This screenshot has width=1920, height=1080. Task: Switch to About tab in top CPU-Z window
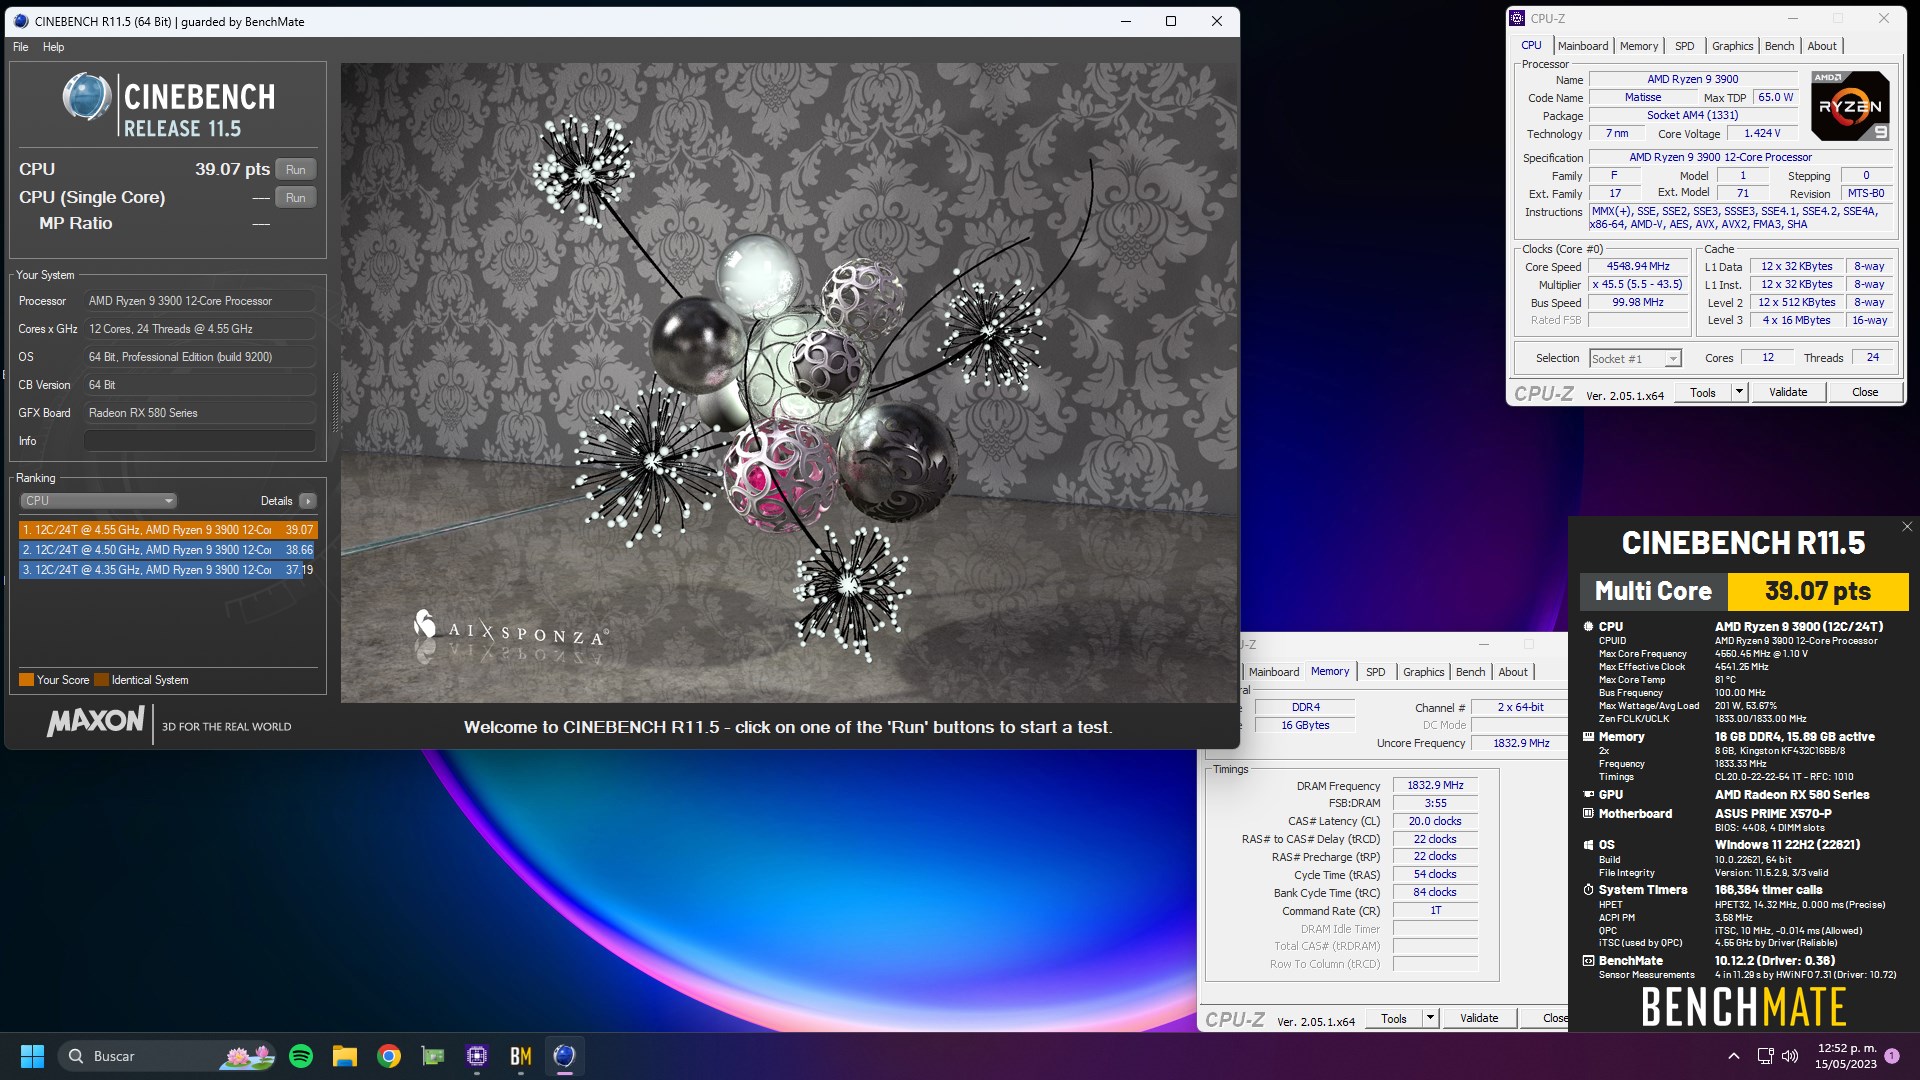point(1822,46)
